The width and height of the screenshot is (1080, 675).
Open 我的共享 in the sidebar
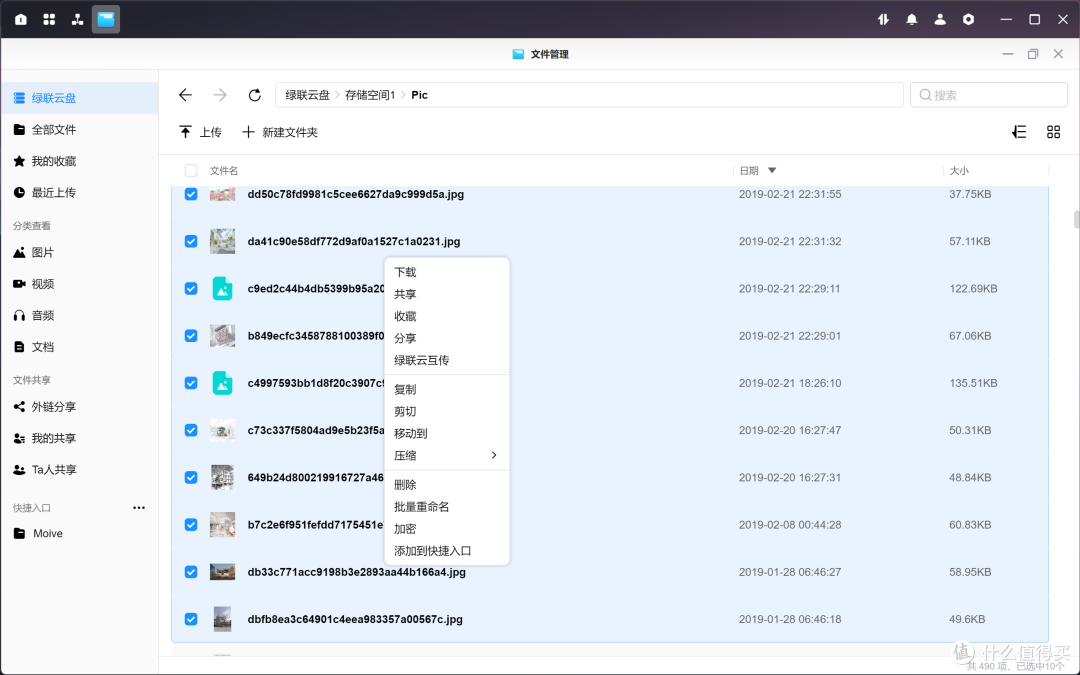tap(79, 438)
